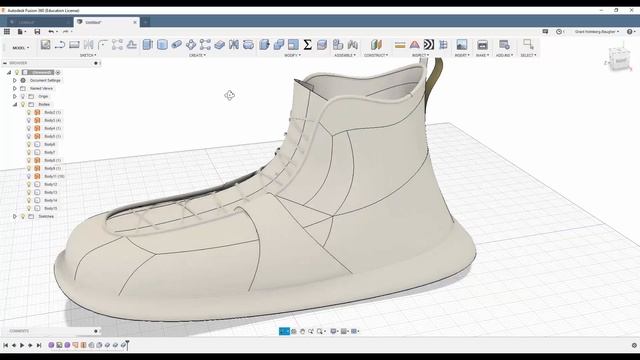Image resolution: width=640 pixels, height=360 pixels.
Task: Open the CONSTRUCT menu
Action: 376,55
